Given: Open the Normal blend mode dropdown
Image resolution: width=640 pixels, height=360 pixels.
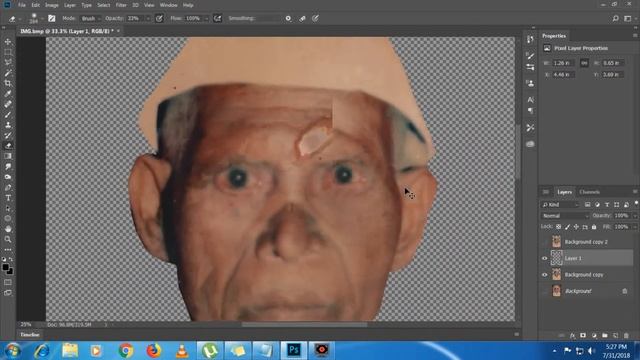Looking at the screenshot, I should 565,216.
